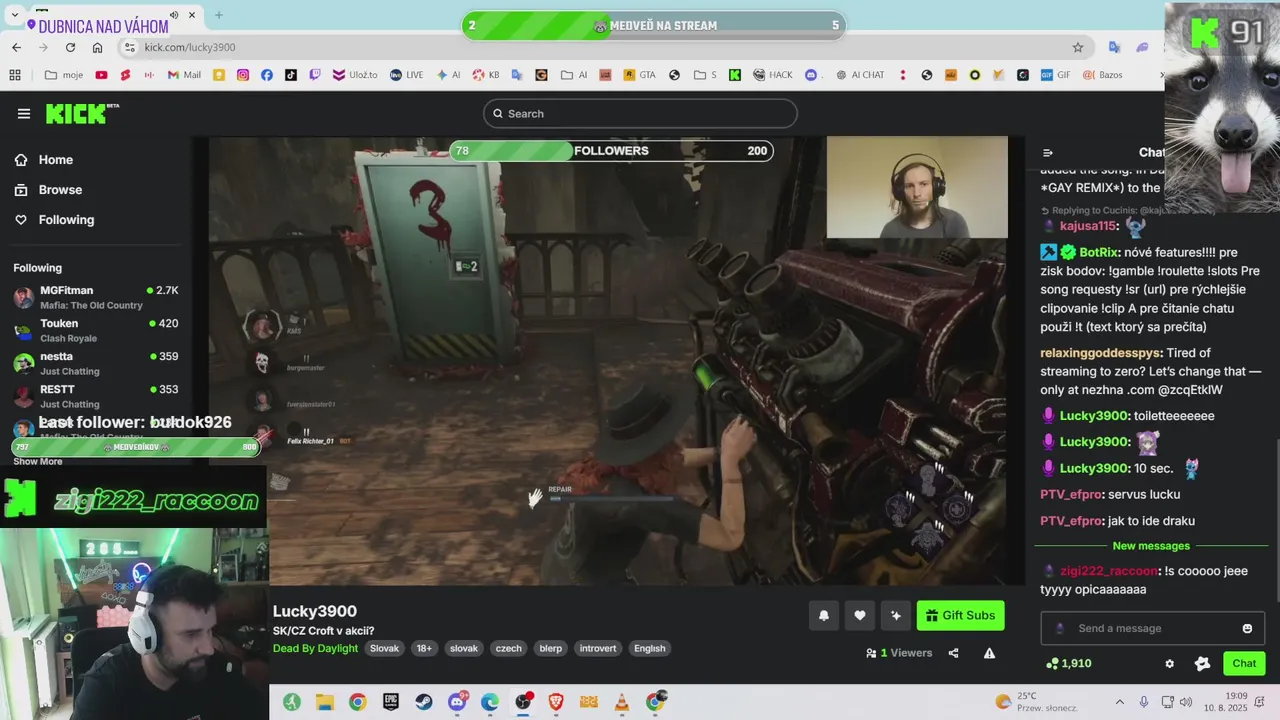Show hidden system tray icons chevron

1120,702
